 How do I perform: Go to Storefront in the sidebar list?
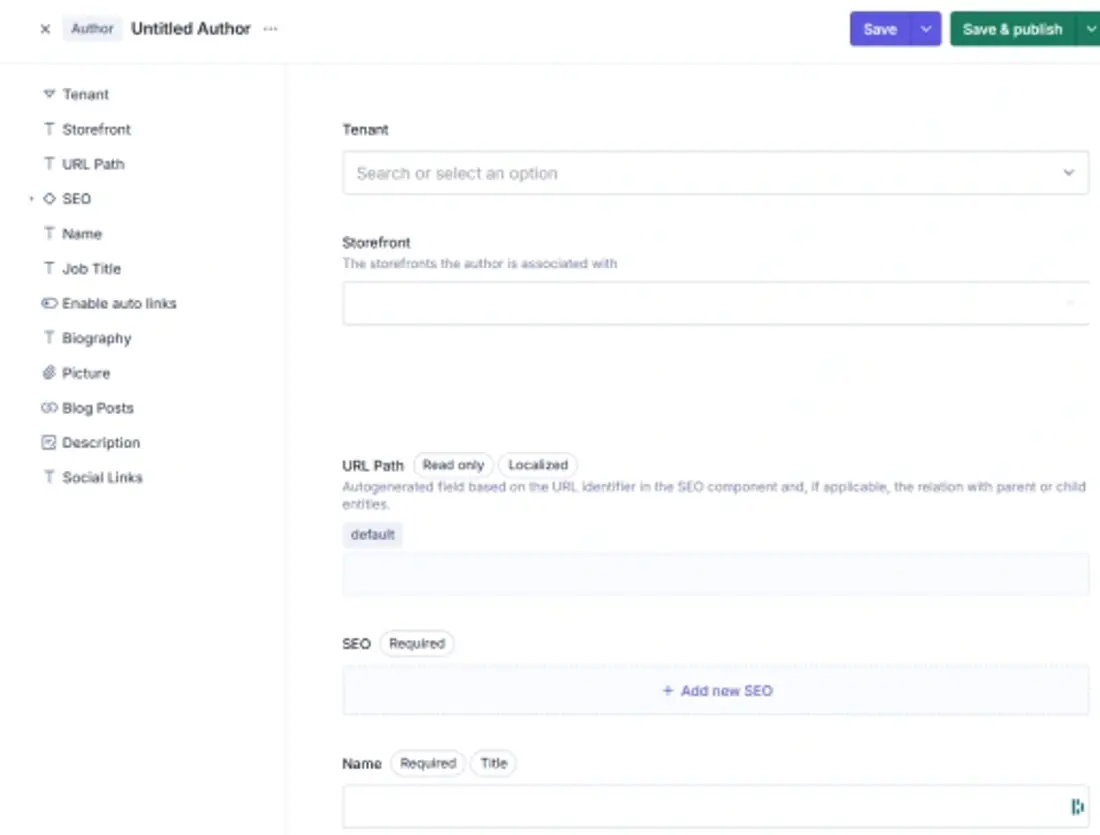(96, 129)
